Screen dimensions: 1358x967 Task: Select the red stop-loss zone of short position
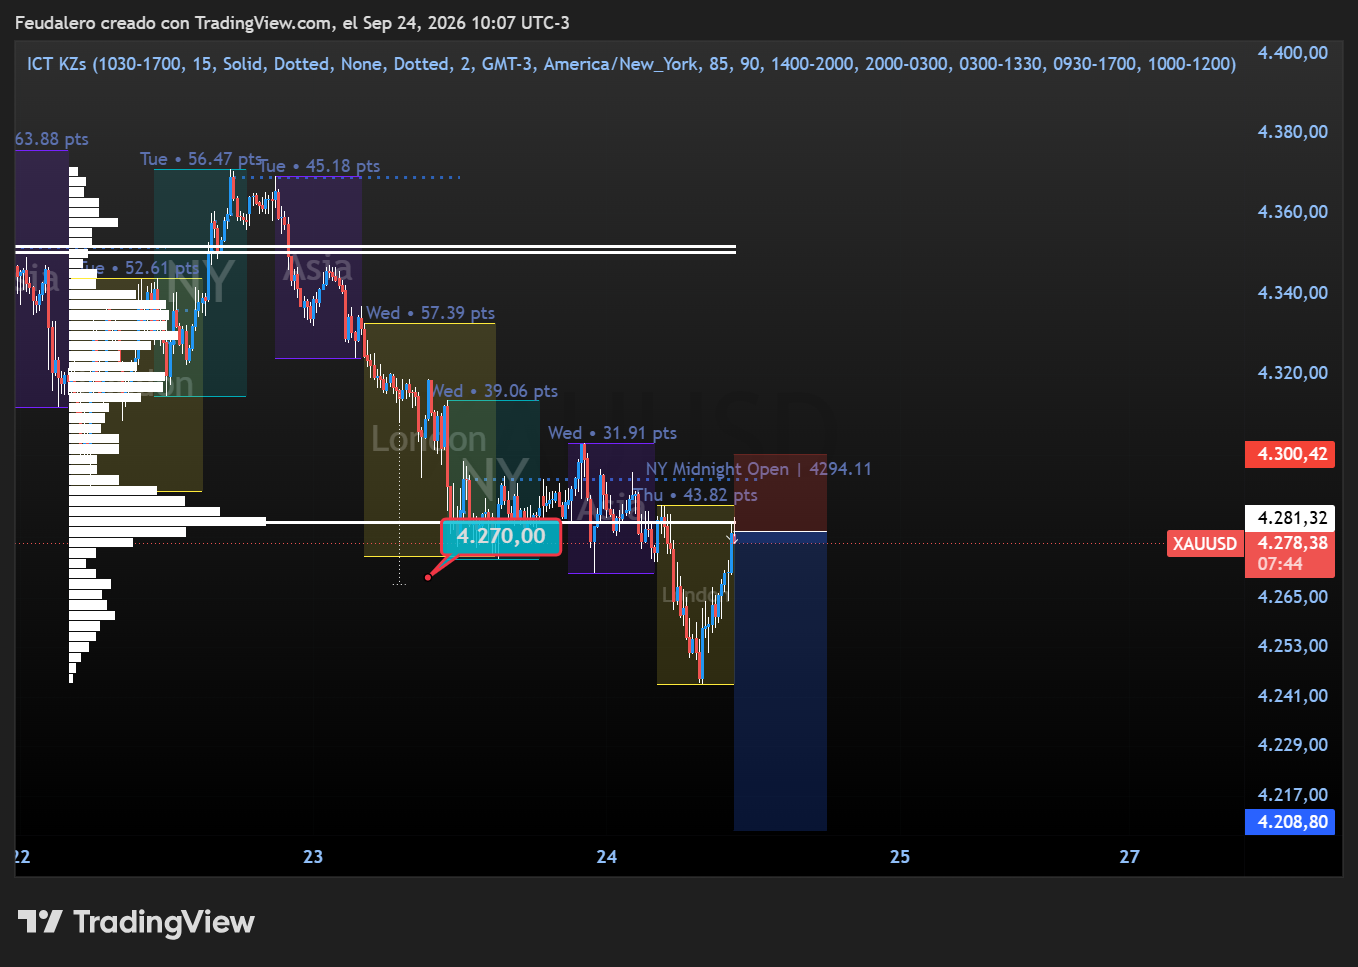(780, 493)
